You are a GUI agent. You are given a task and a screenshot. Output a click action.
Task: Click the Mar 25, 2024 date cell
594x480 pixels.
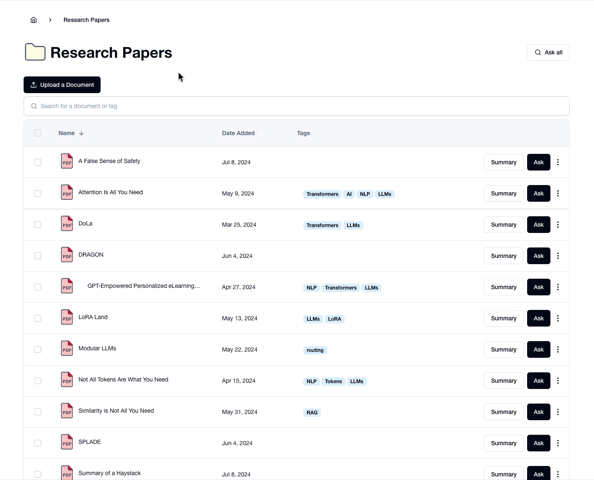[x=239, y=225]
